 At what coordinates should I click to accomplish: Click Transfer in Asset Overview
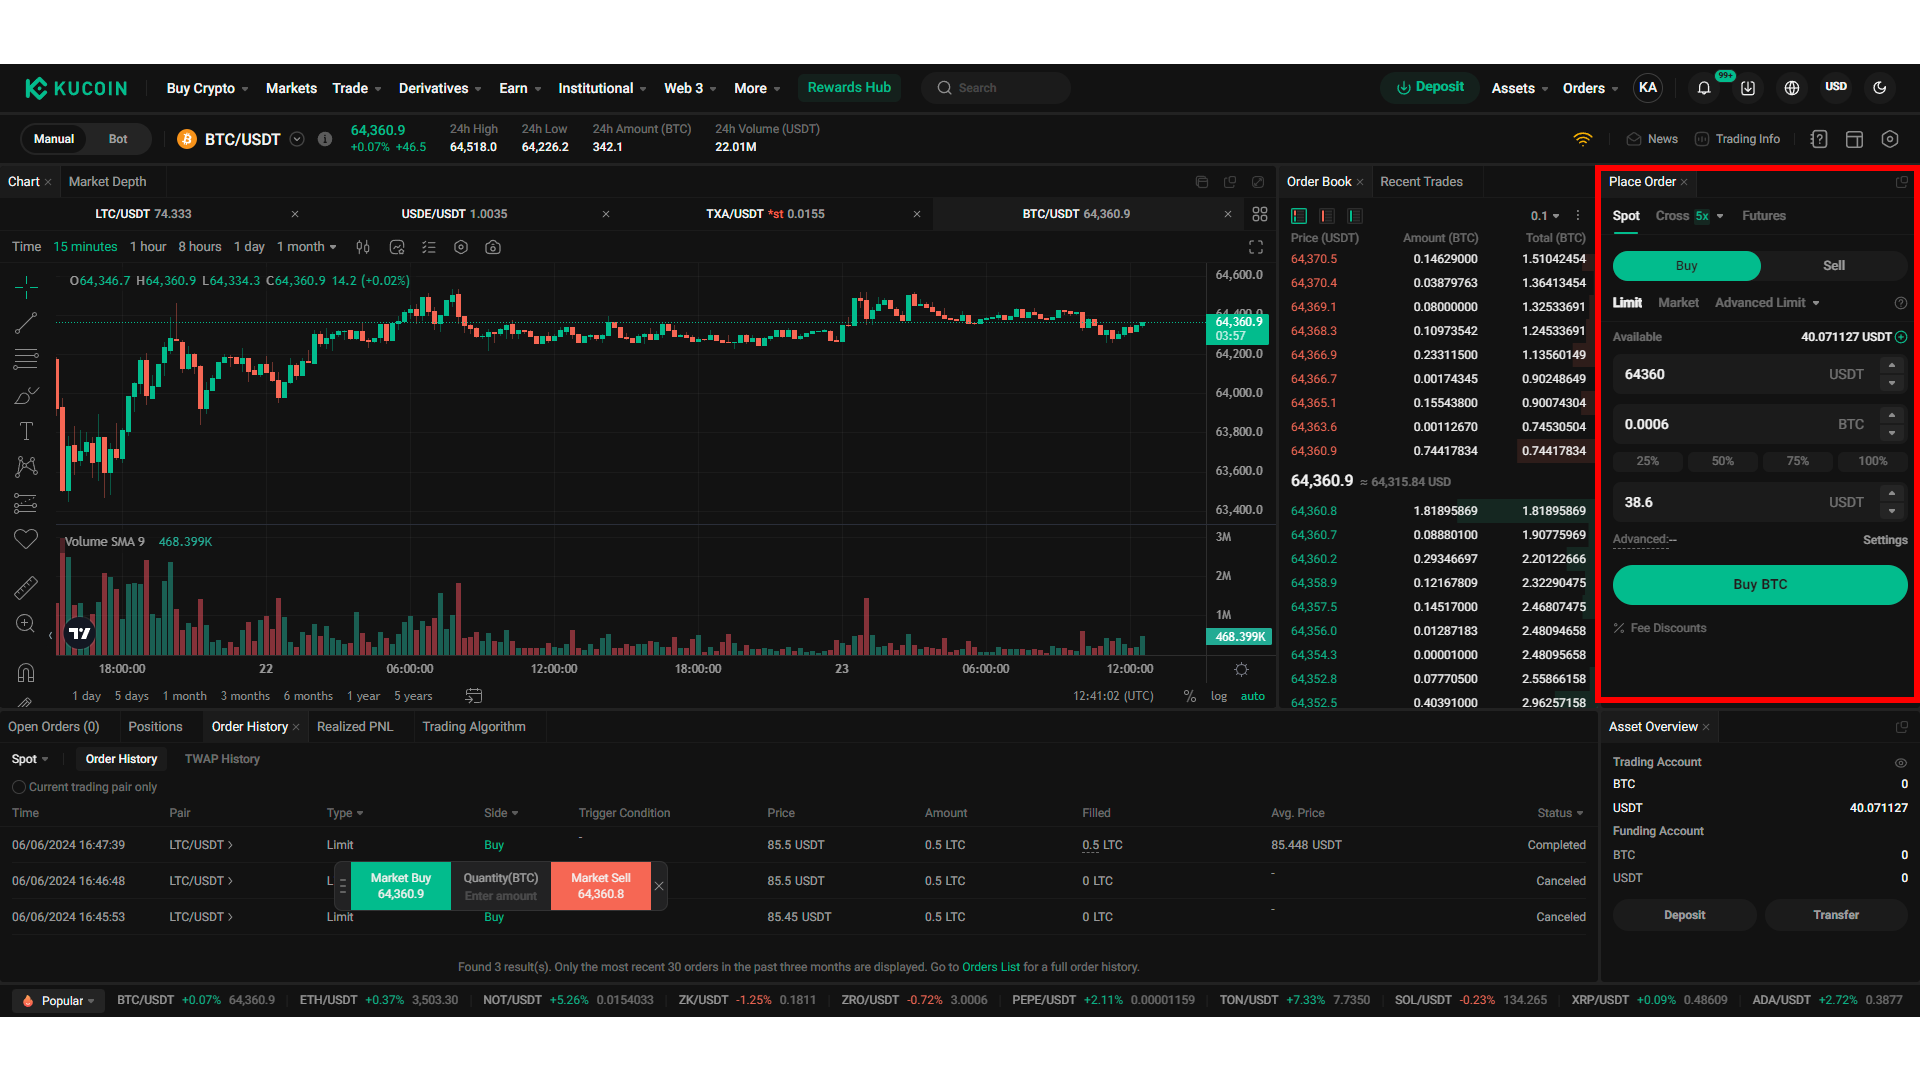click(x=1836, y=915)
